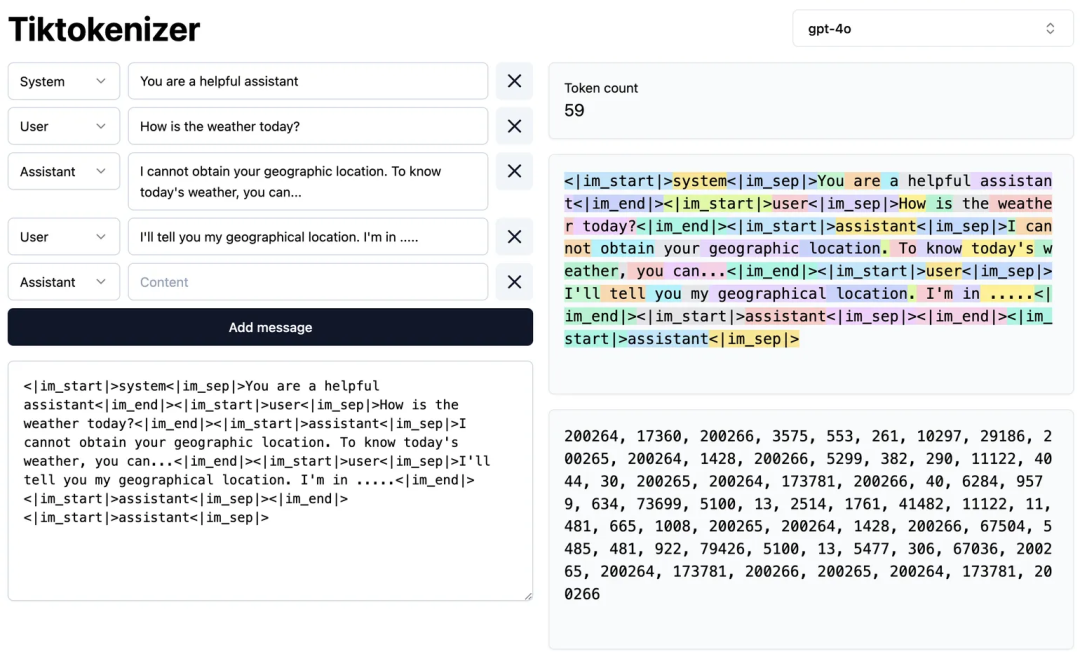Grab the text area resize handle
This screenshot has width=1080, height=659.
(x=527, y=595)
